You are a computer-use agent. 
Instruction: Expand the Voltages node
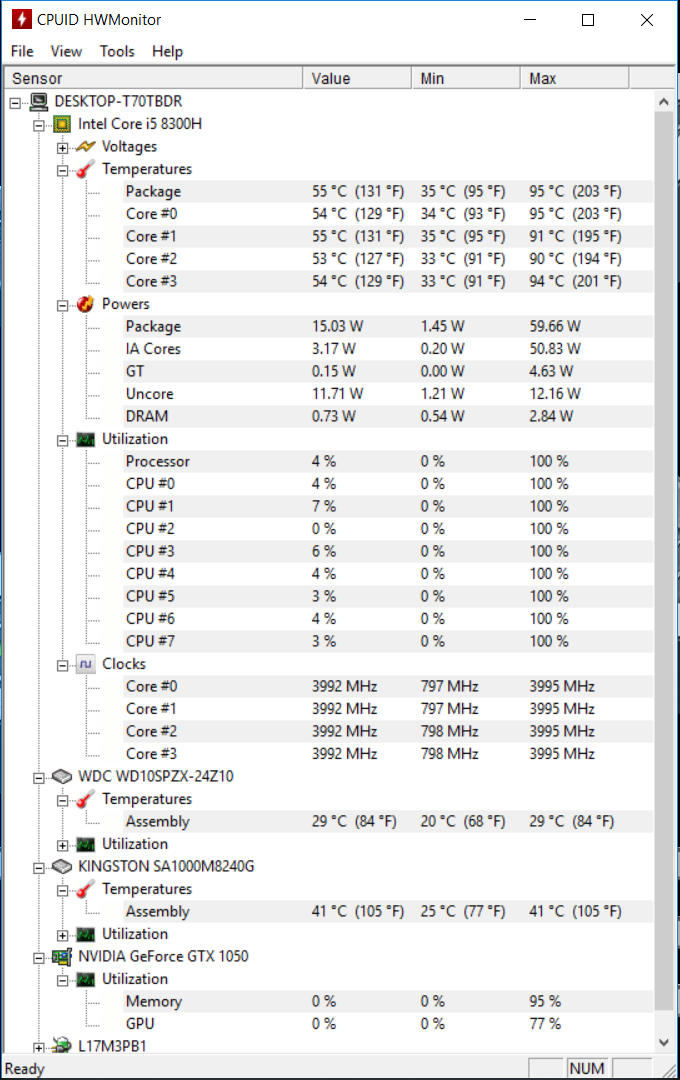63,147
